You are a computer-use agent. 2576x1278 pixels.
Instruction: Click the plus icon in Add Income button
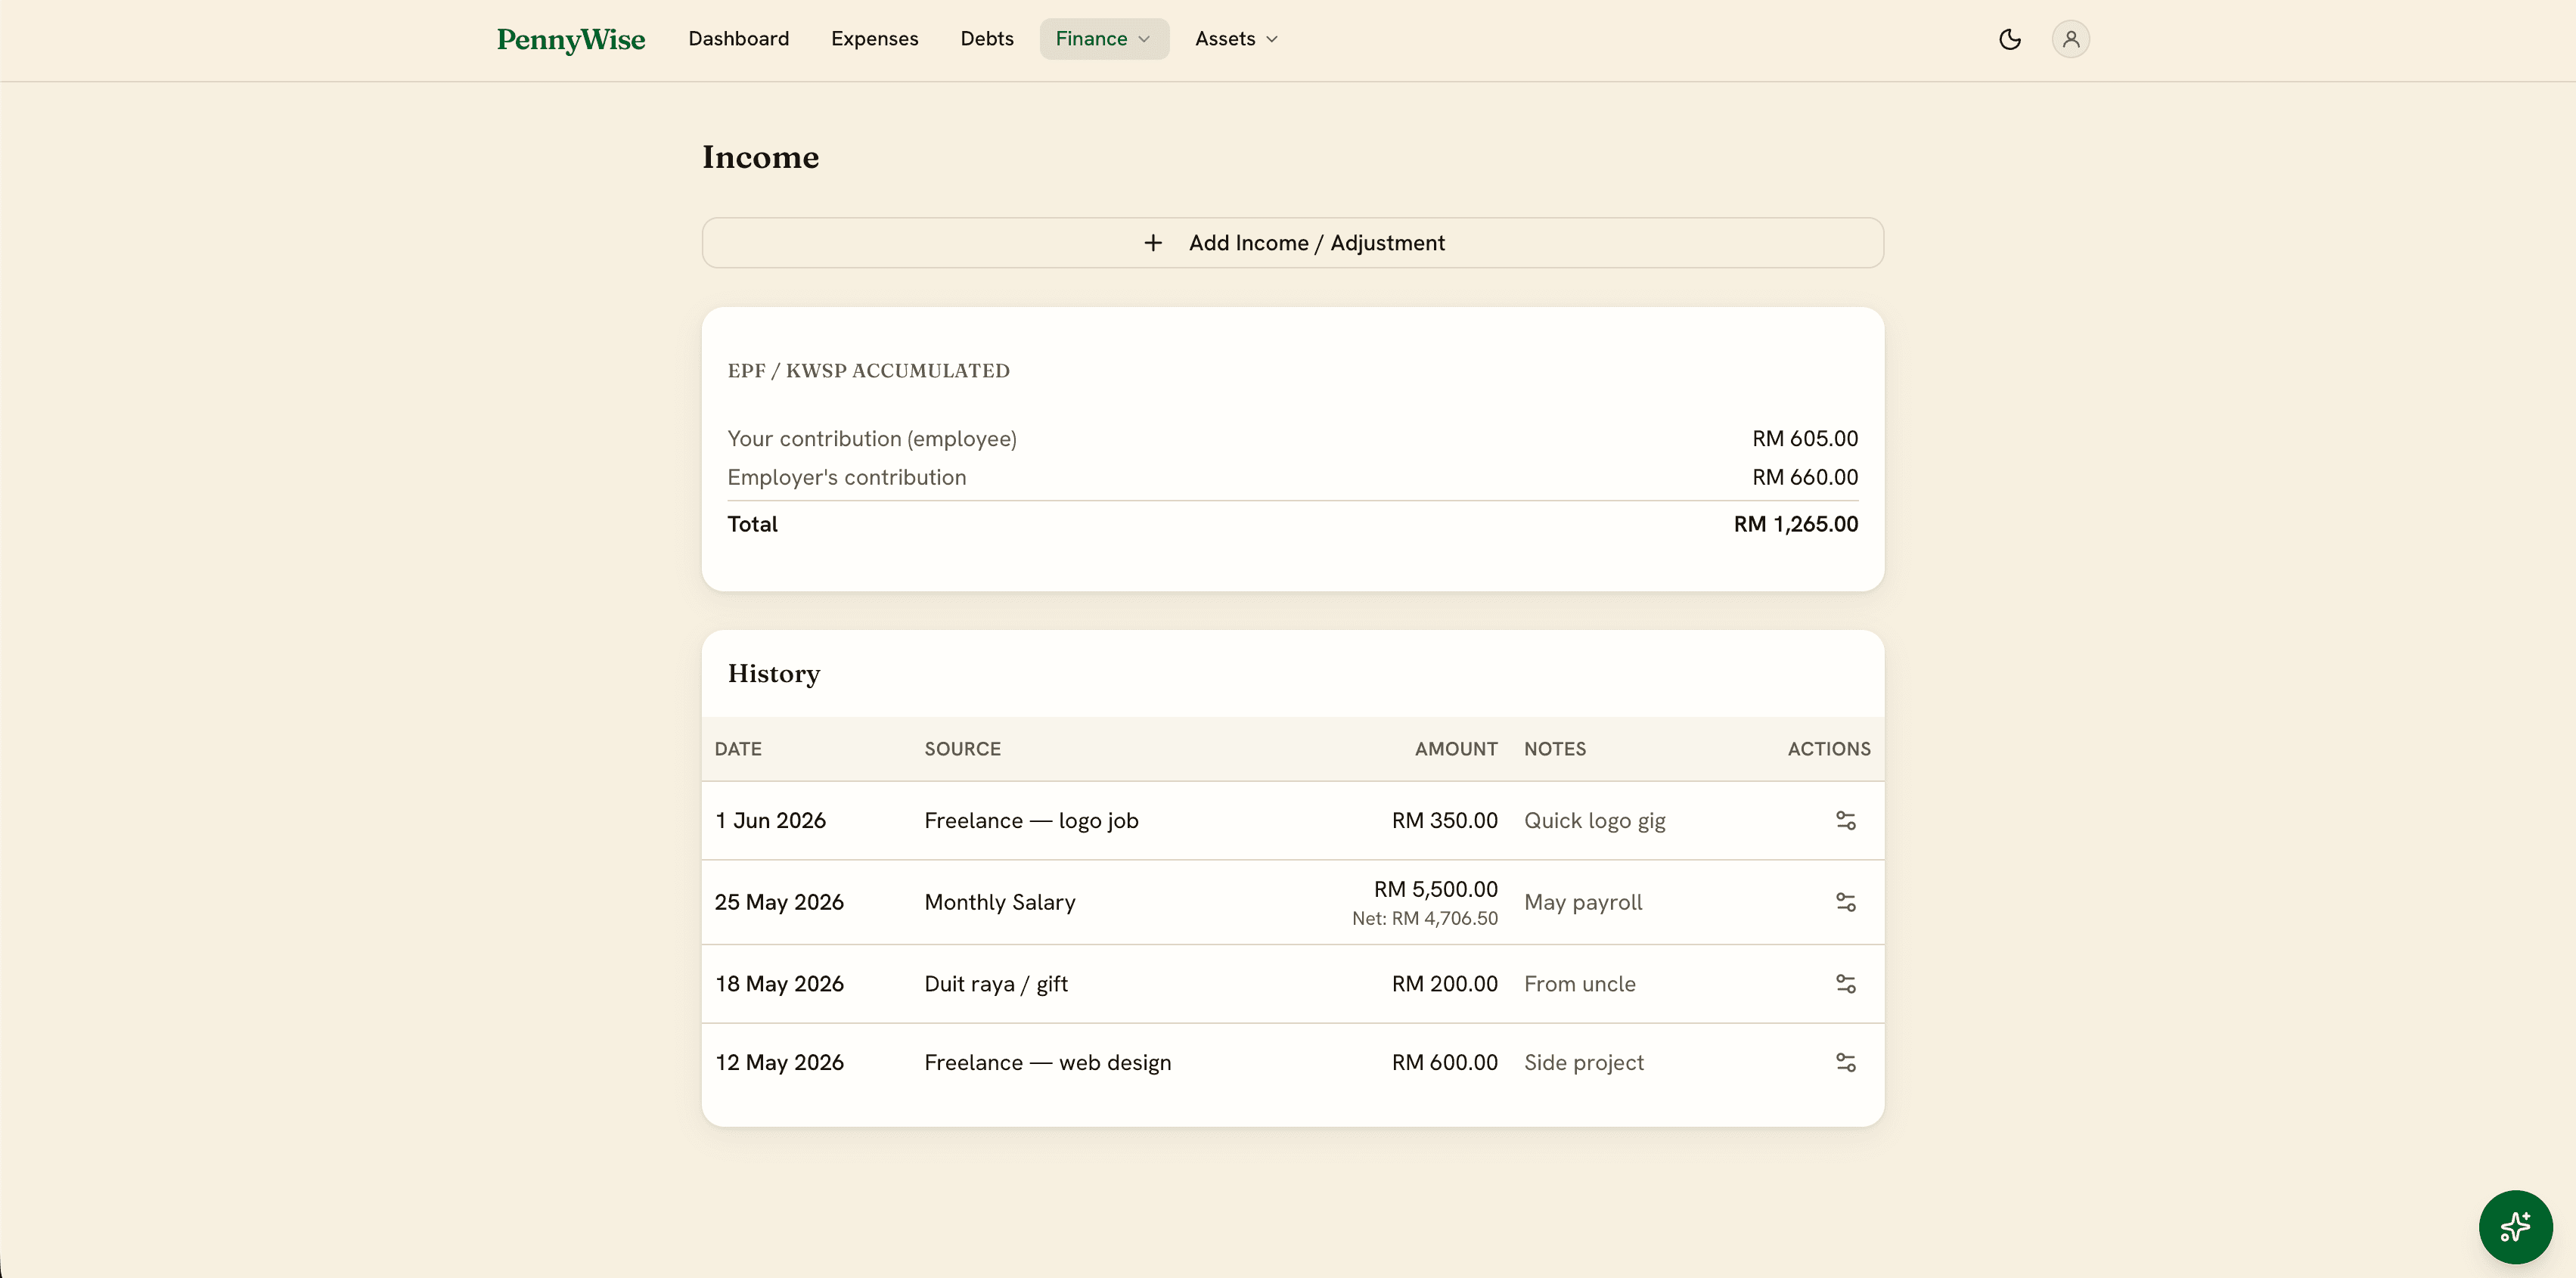[x=1153, y=243]
